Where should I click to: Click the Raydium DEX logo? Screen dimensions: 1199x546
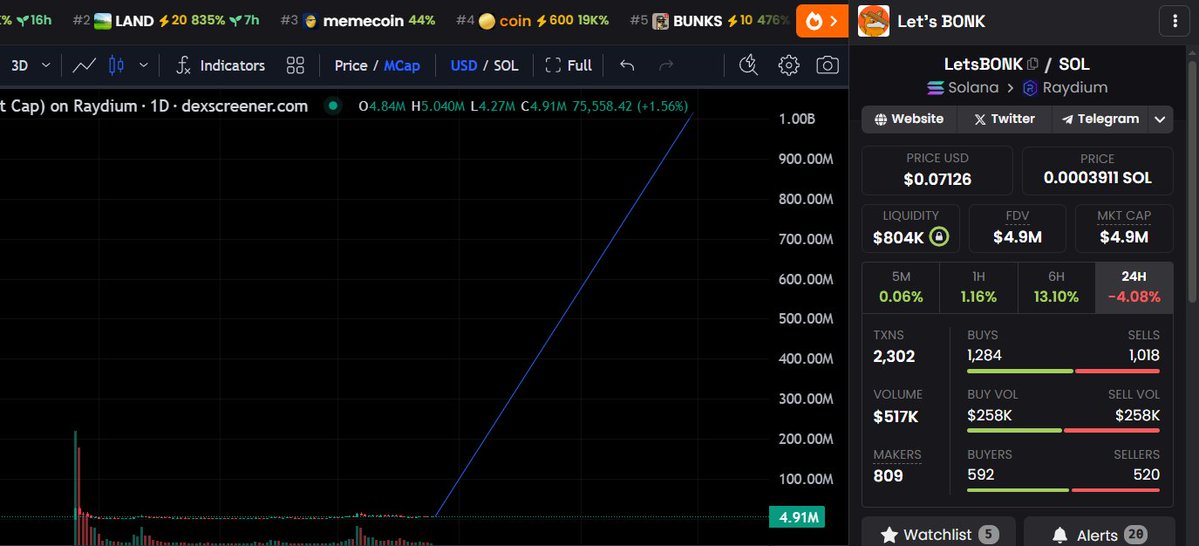(1030, 88)
